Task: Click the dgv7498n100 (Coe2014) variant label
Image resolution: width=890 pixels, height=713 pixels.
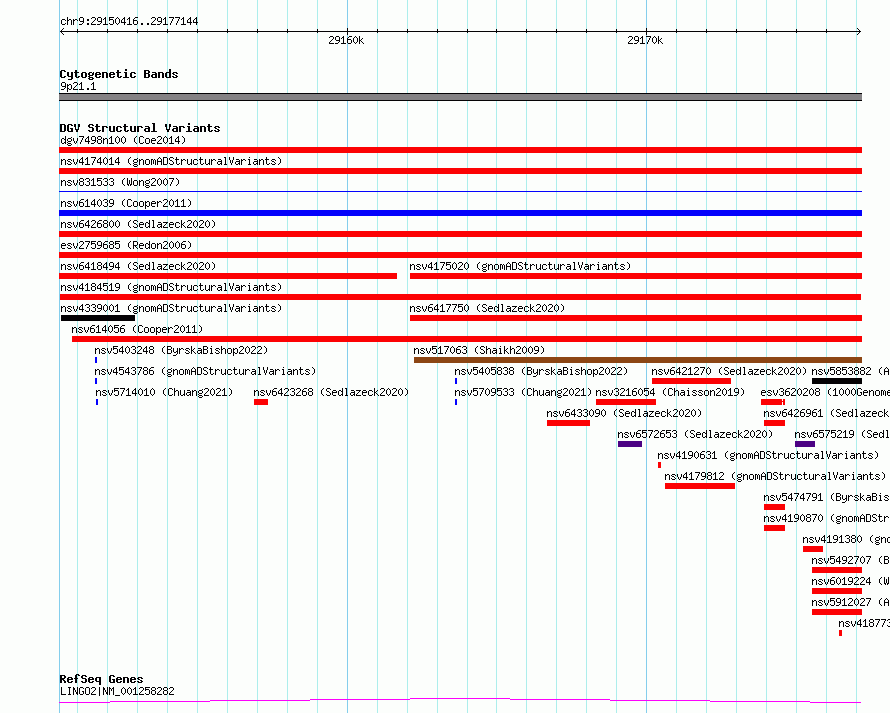Action: 123,140
